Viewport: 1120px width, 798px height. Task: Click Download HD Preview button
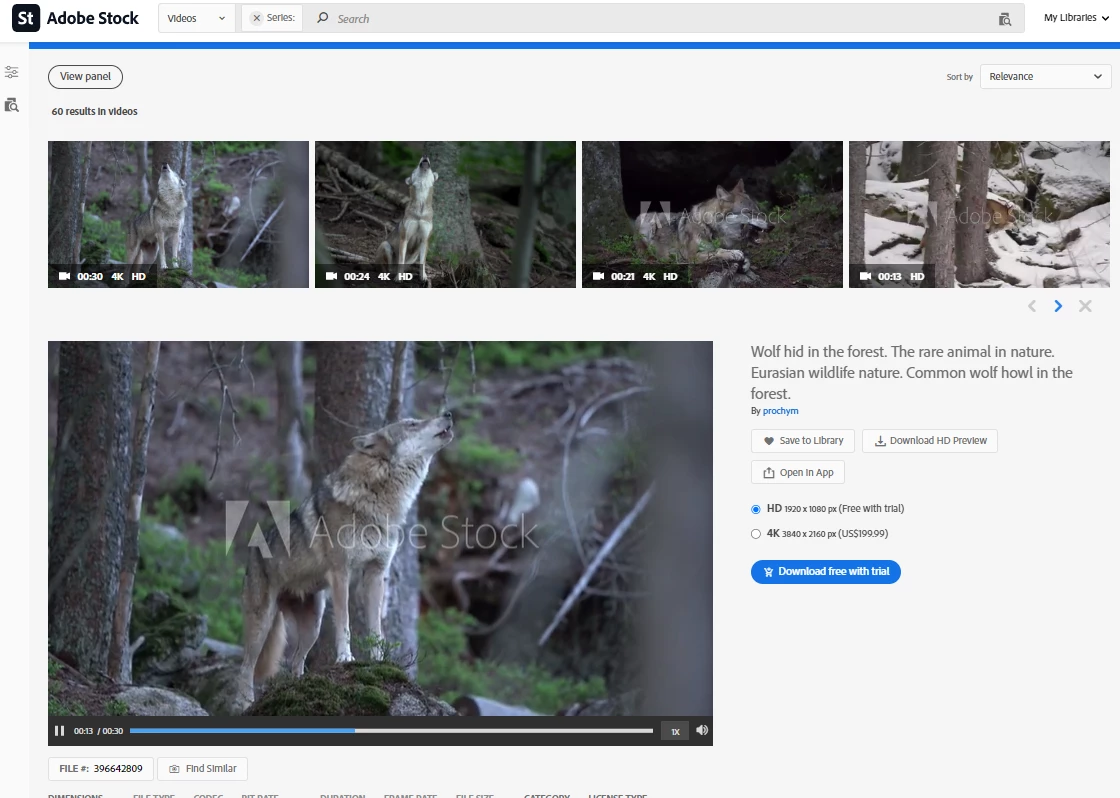coord(930,441)
